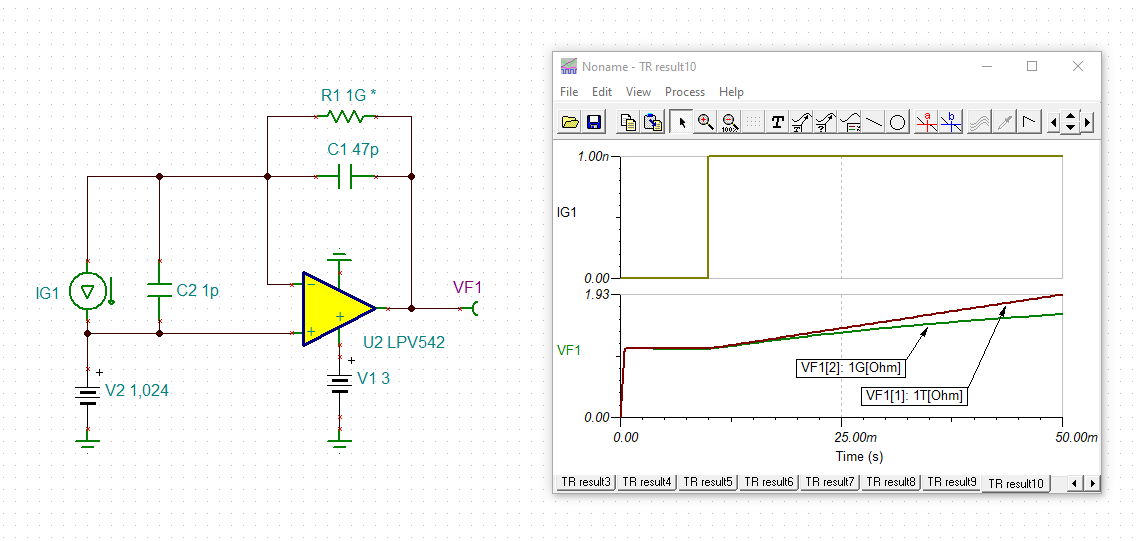The height and width of the screenshot is (541, 1139).
Task: Open the File menu
Action: click(x=569, y=91)
